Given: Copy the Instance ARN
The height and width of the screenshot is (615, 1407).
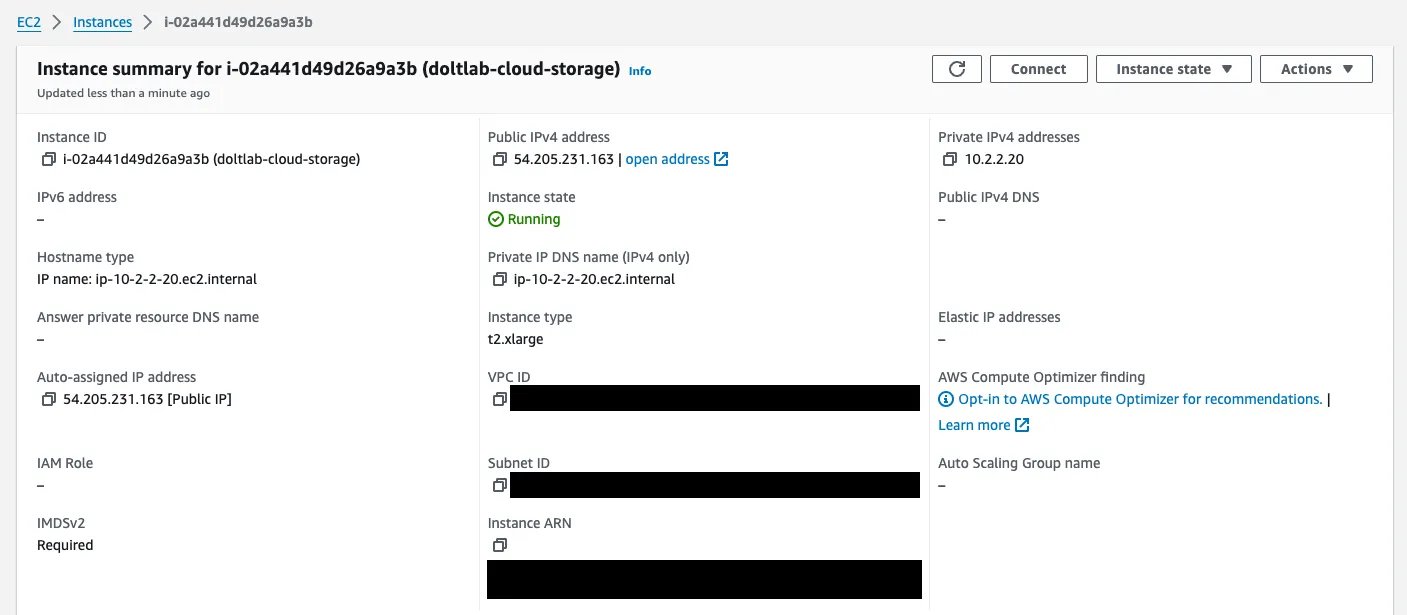Looking at the screenshot, I should pos(499,545).
